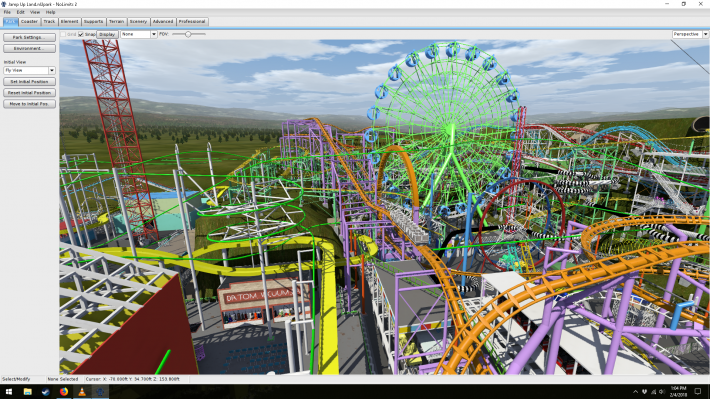
Task: Open the Perspective view dropdown
Action: point(690,34)
